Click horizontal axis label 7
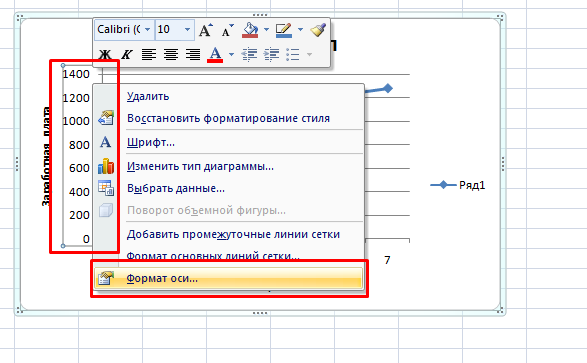This screenshot has height=363, width=587. pyautogui.click(x=387, y=260)
